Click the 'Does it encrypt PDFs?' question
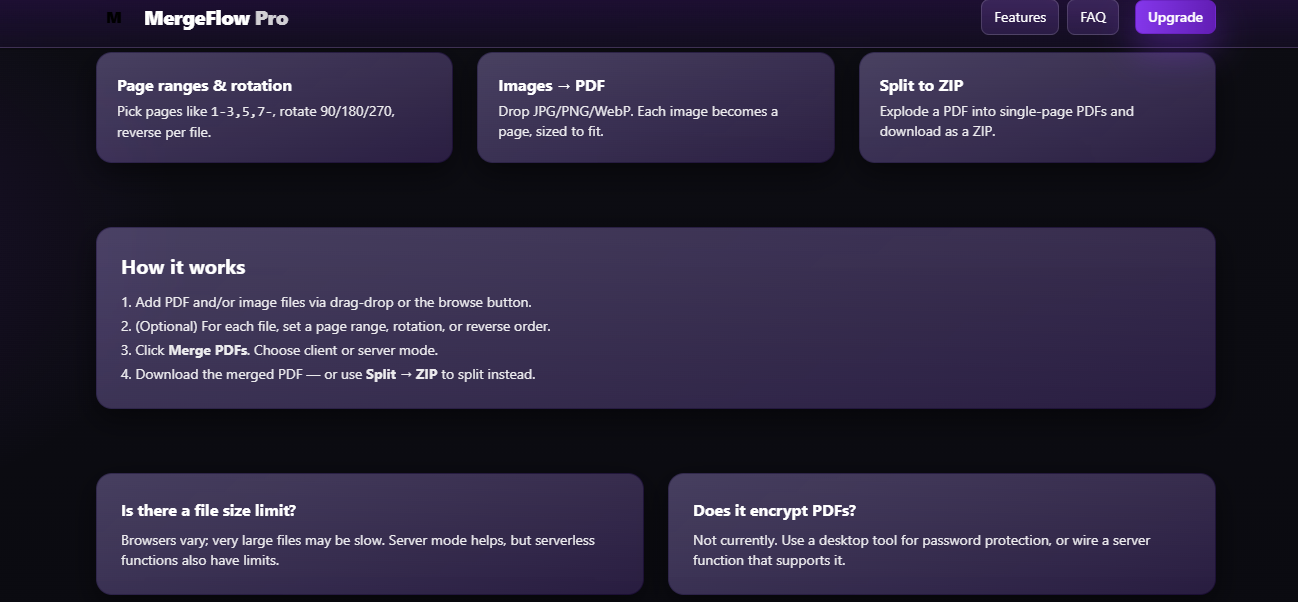1298x602 pixels. [774, 510]
